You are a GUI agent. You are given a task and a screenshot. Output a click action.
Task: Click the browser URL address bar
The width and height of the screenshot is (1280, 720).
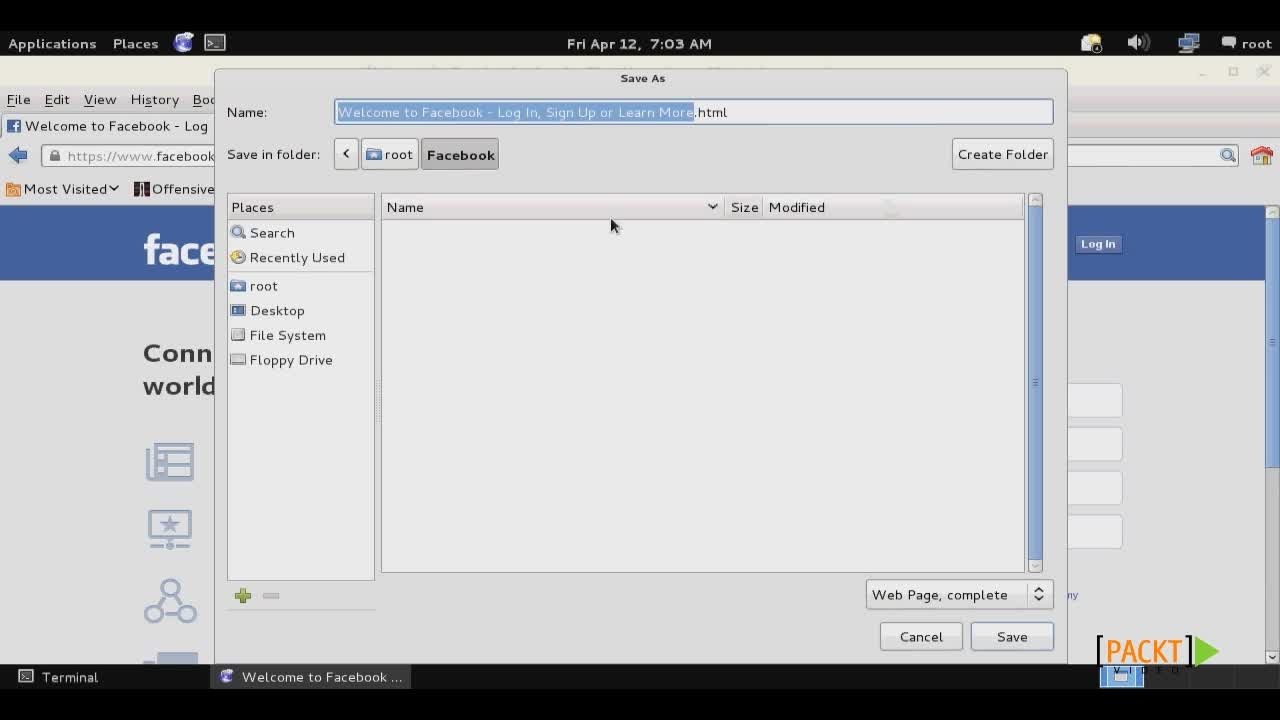click(x=130, y=155)
